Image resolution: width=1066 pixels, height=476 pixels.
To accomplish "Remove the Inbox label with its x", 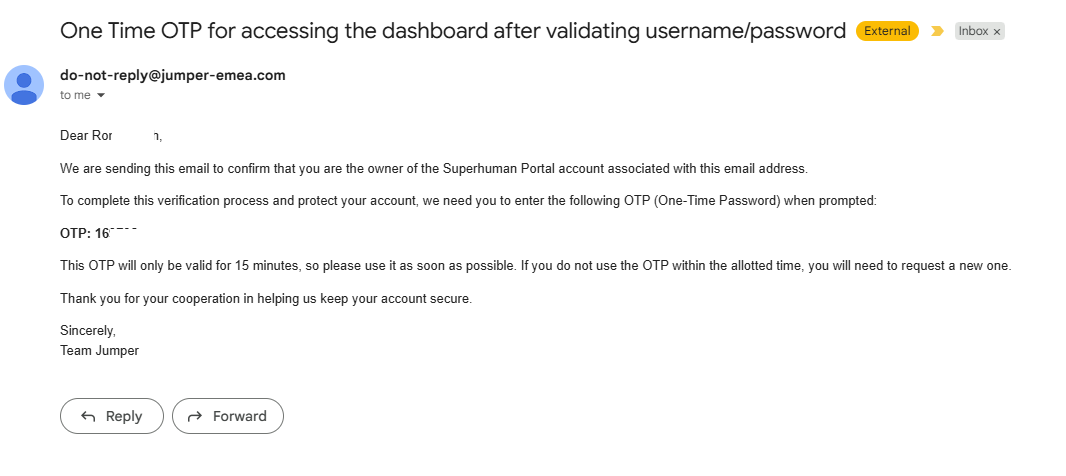I will [x=997, y=31].
